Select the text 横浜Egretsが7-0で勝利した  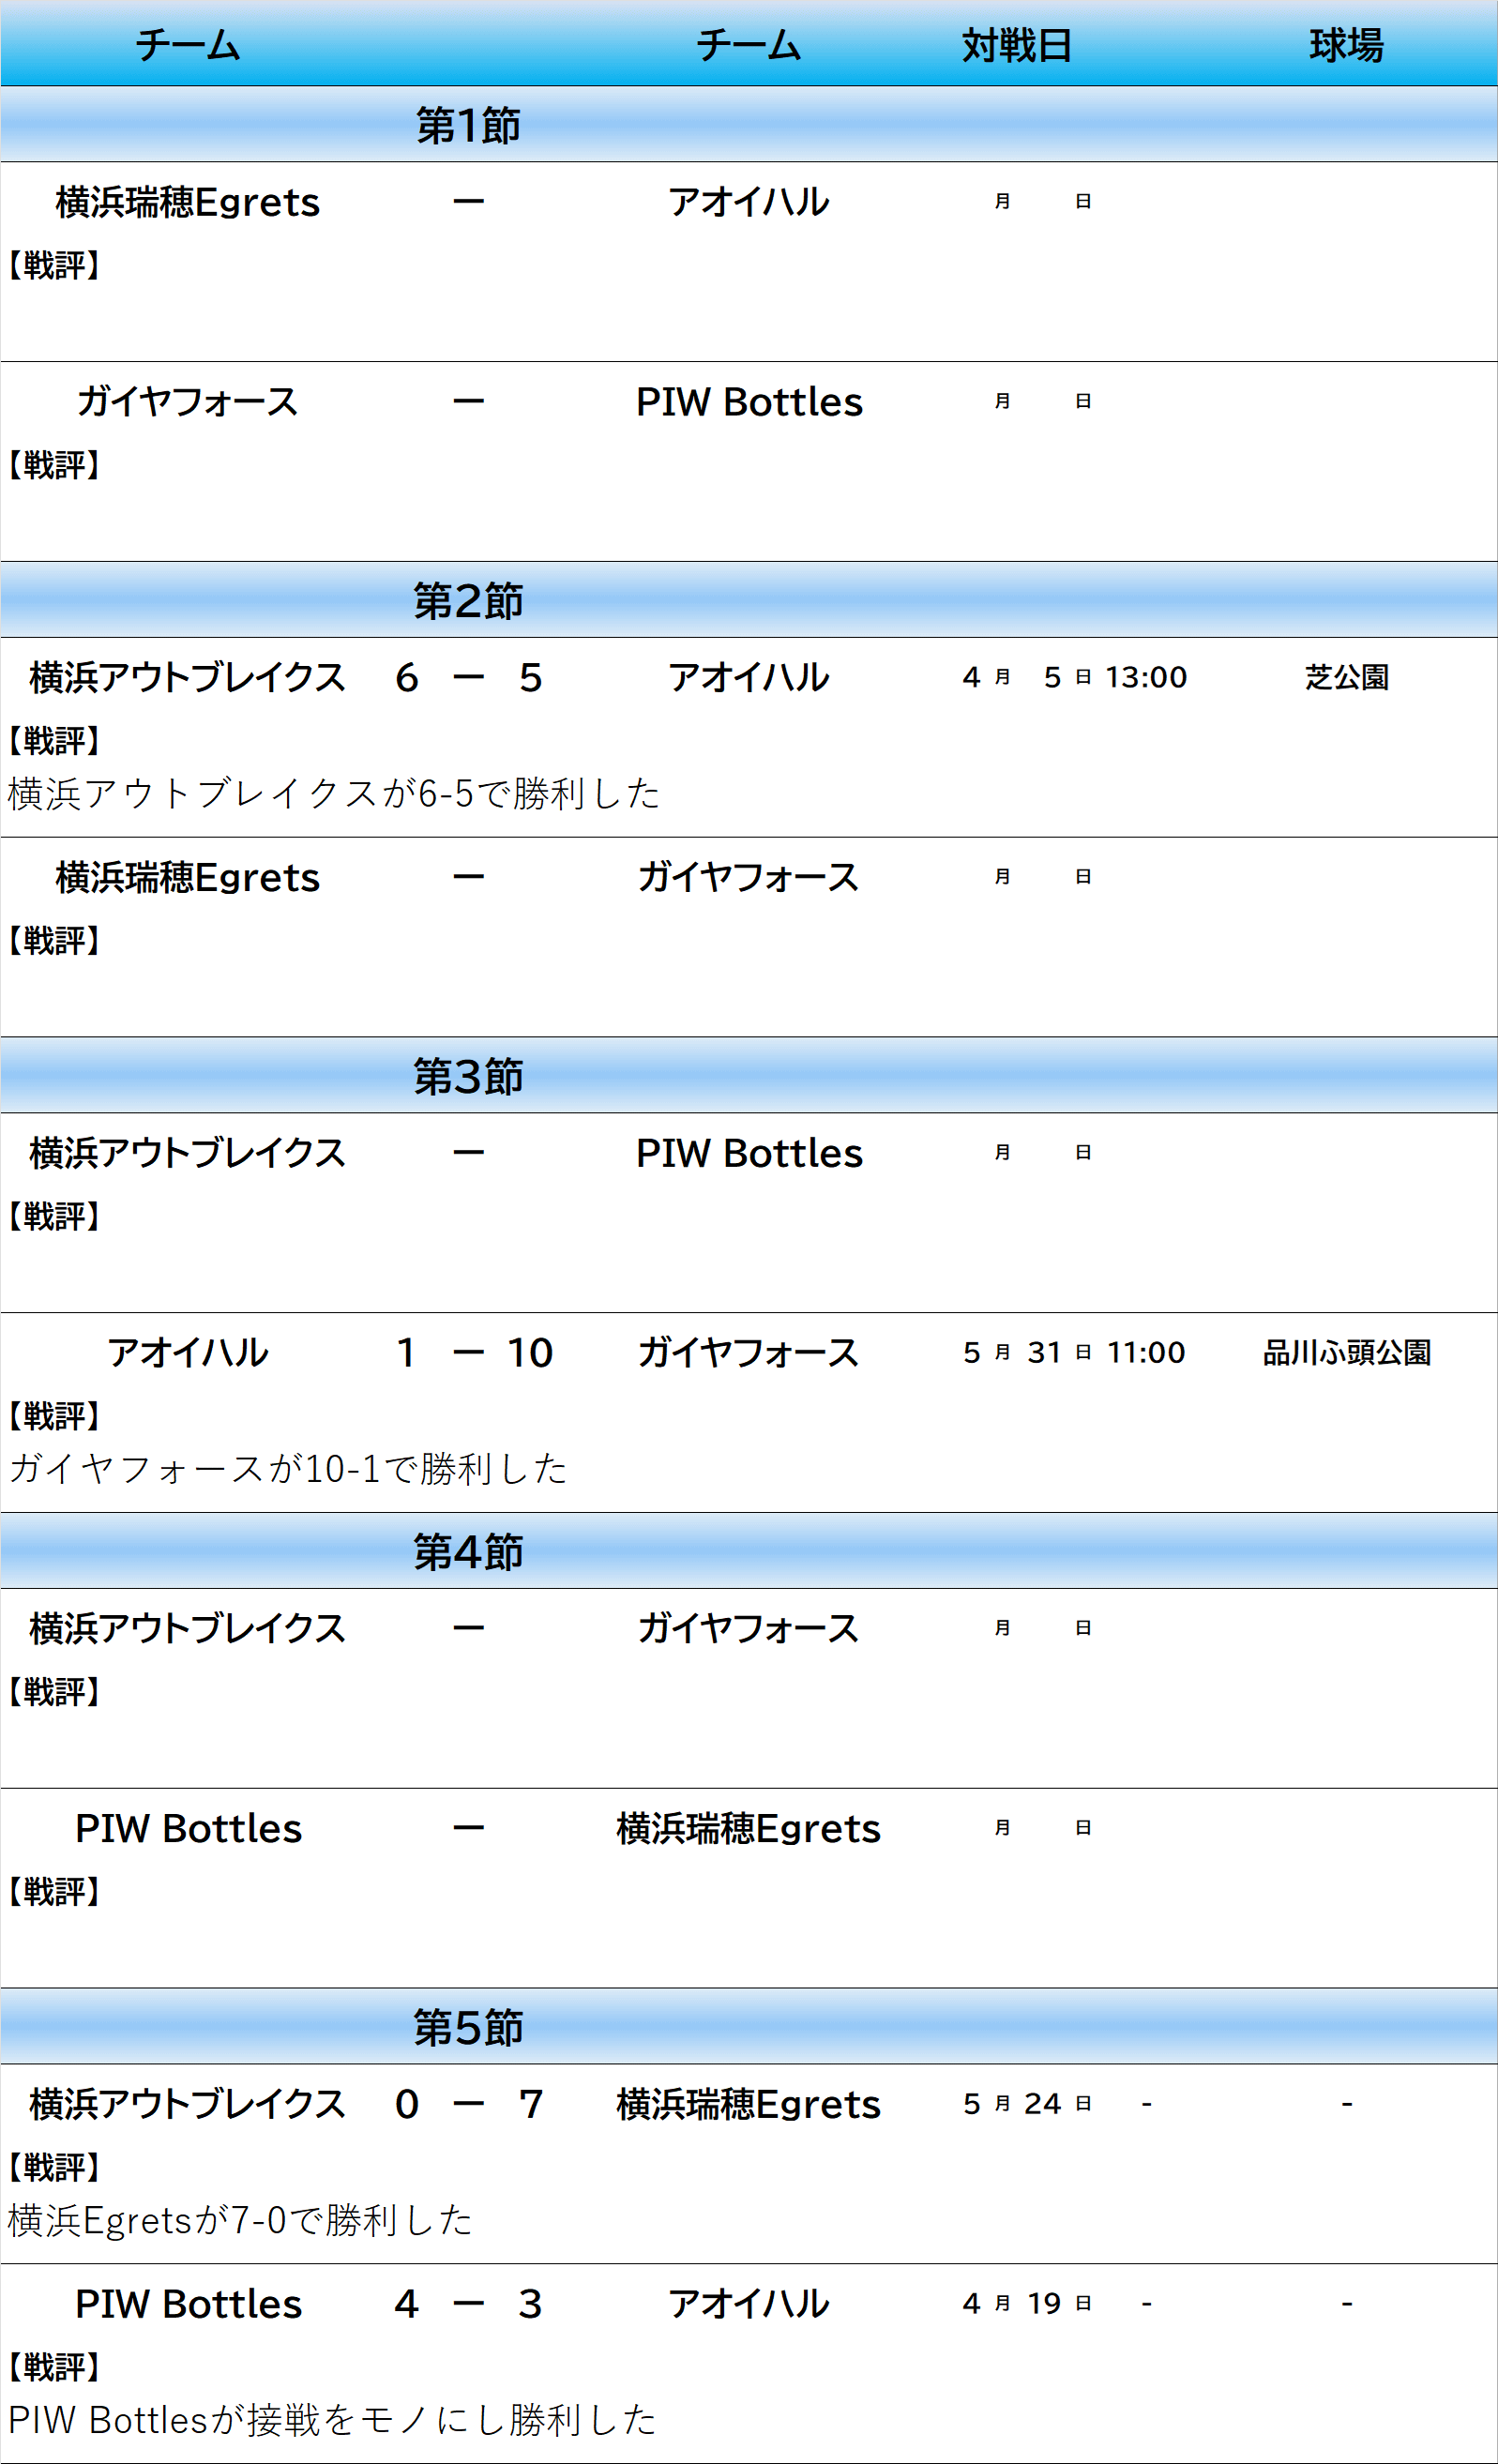tap(240, 2220)
